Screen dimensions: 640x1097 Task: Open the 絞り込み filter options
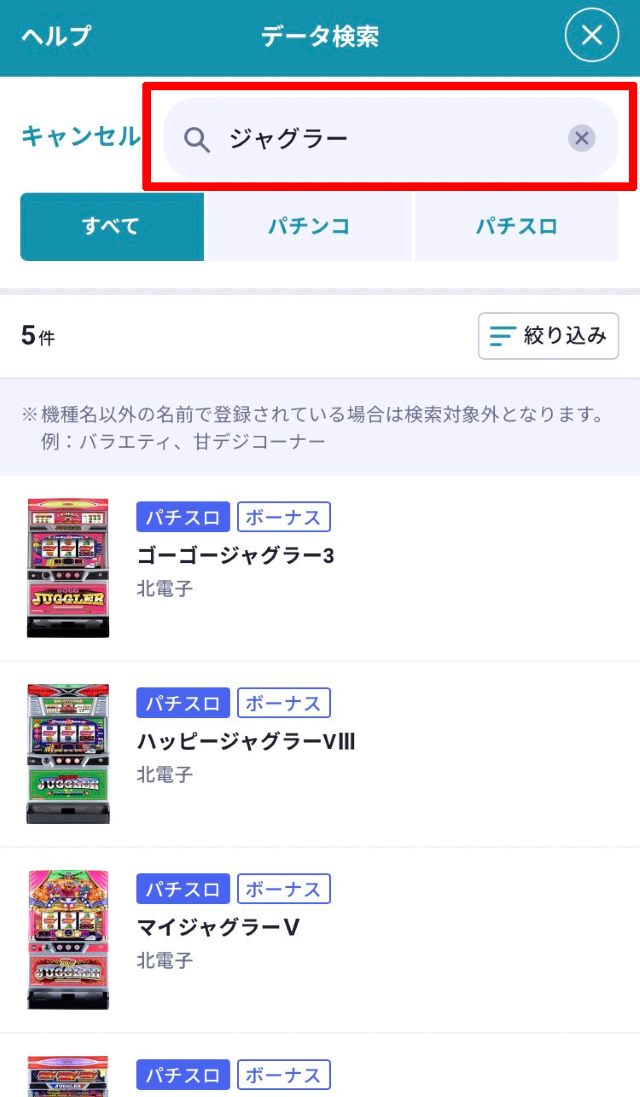tap(548, 336)
